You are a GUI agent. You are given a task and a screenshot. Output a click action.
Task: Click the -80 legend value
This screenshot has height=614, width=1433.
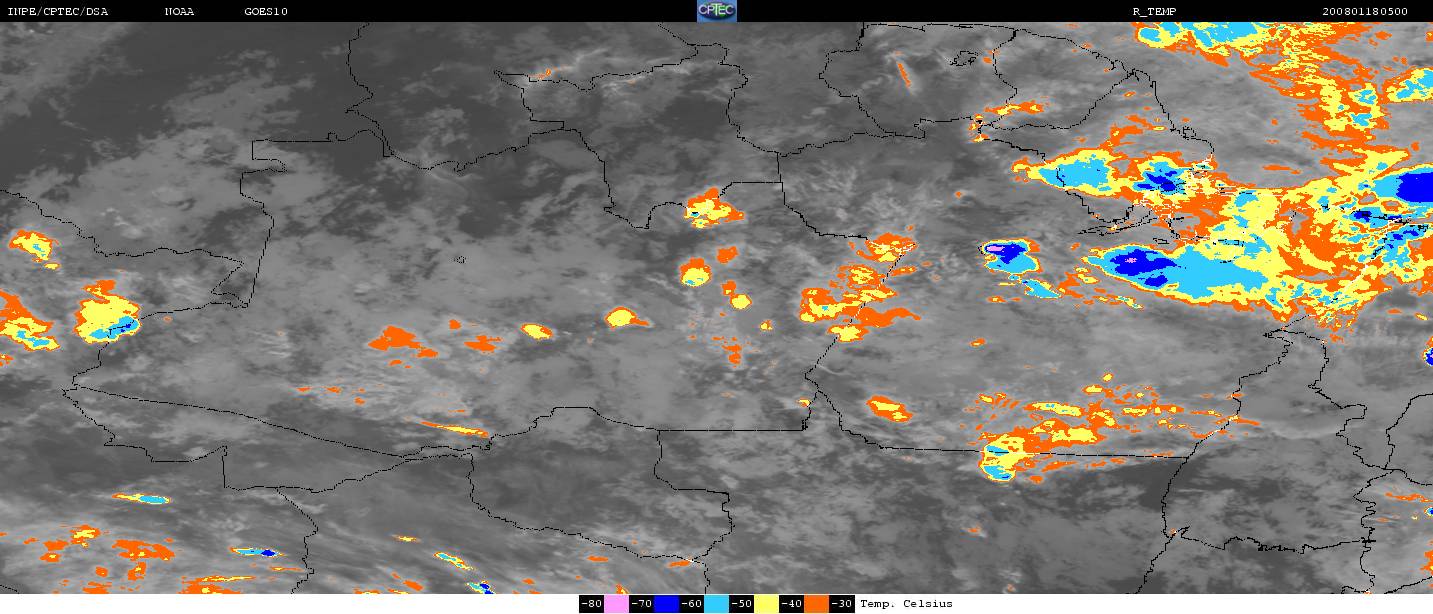pyautogui.click(x=591, y=604)
